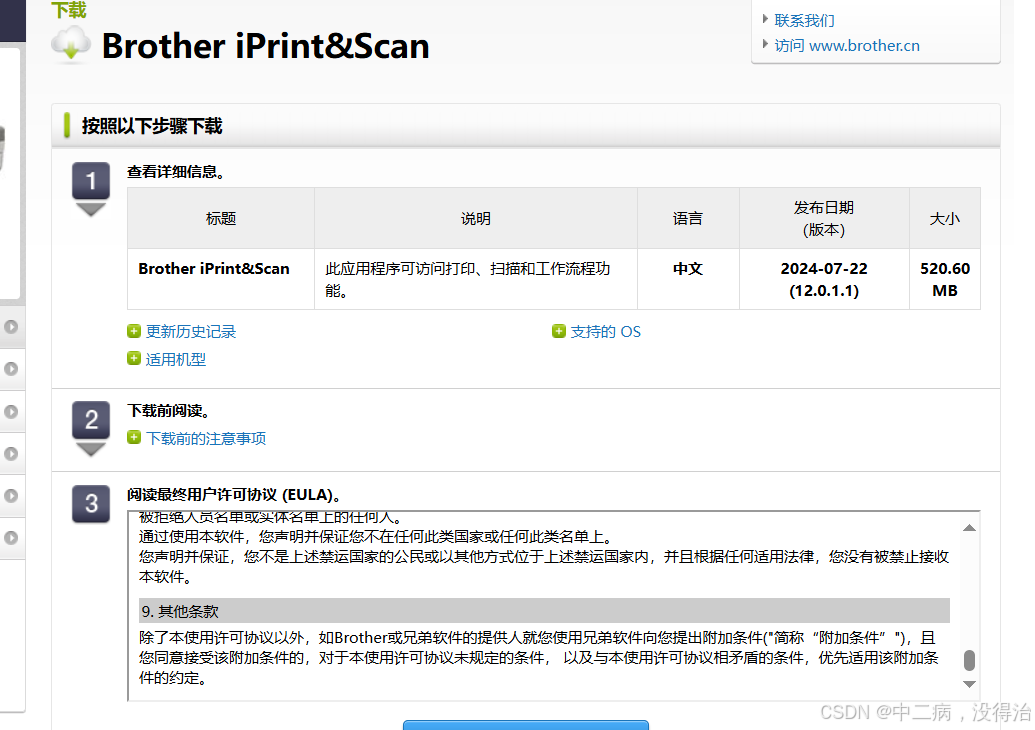This screenshot has height=730, width=1035.
Task: Click the 按照以下步骤下载 section heading
Action: coord(152,126)
